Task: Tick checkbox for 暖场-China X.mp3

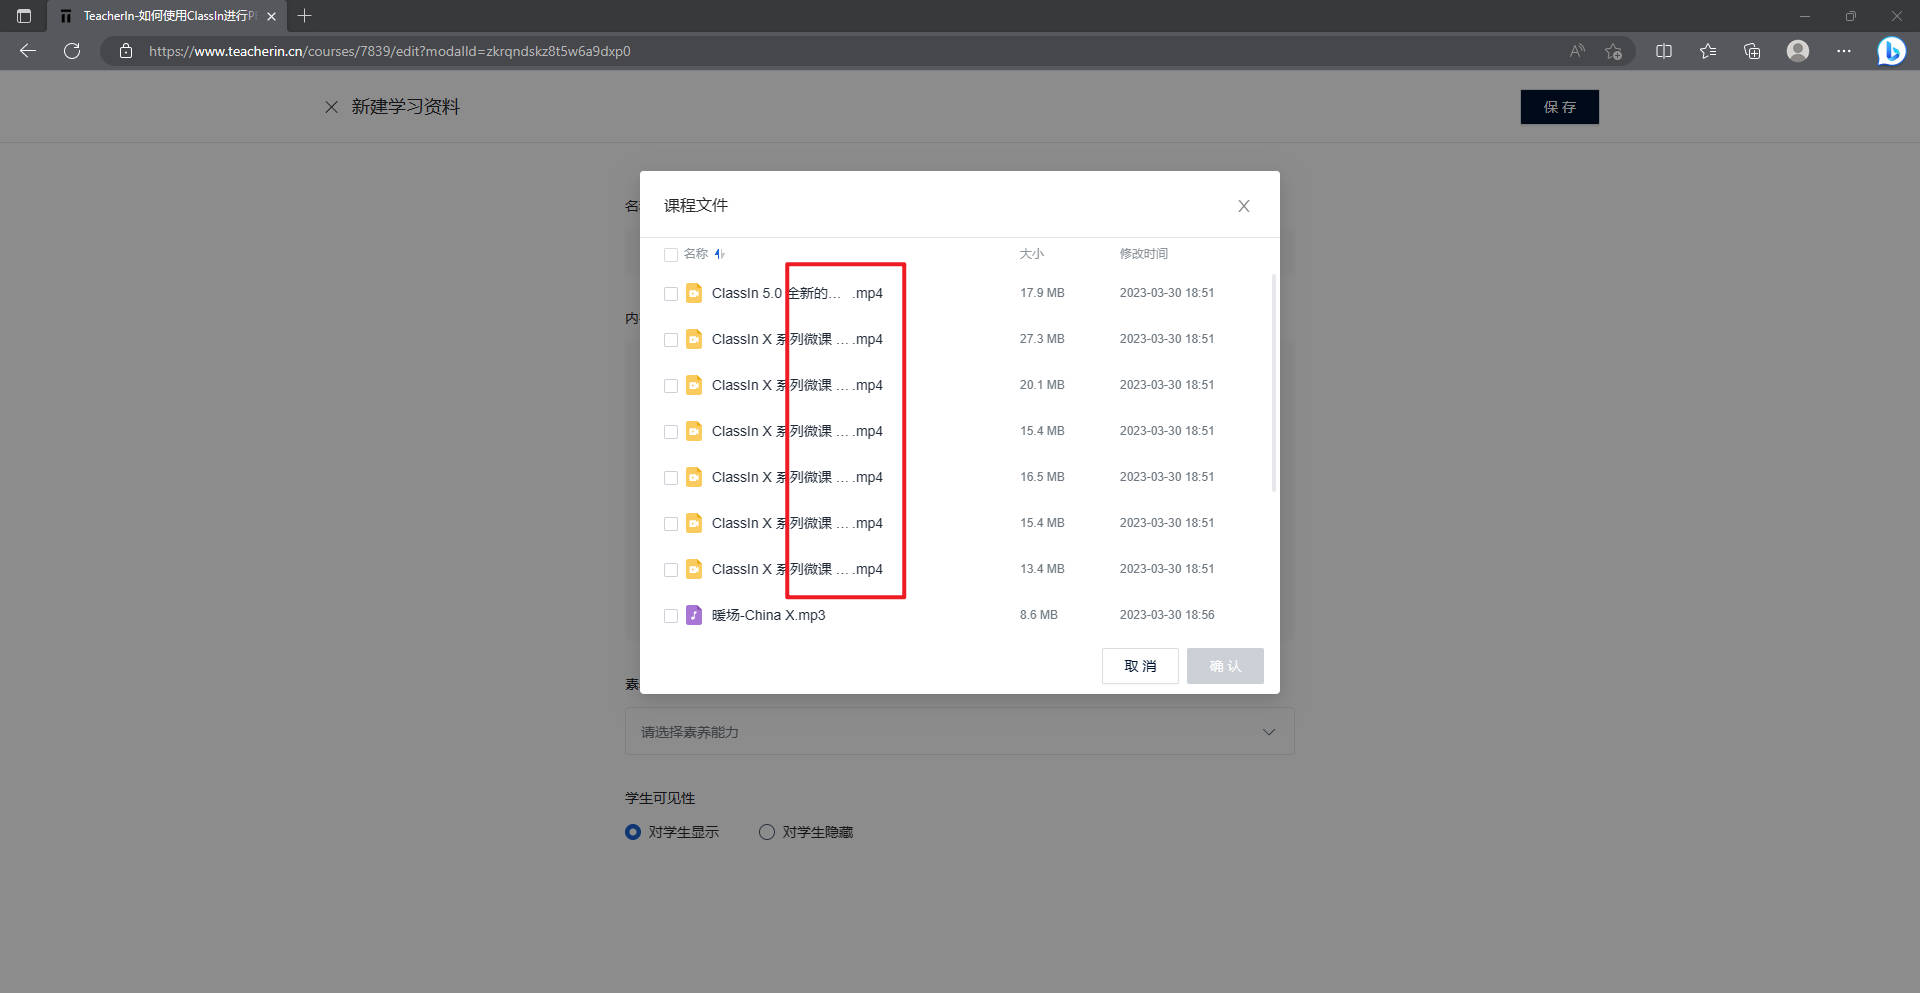Action: point(671,616)
